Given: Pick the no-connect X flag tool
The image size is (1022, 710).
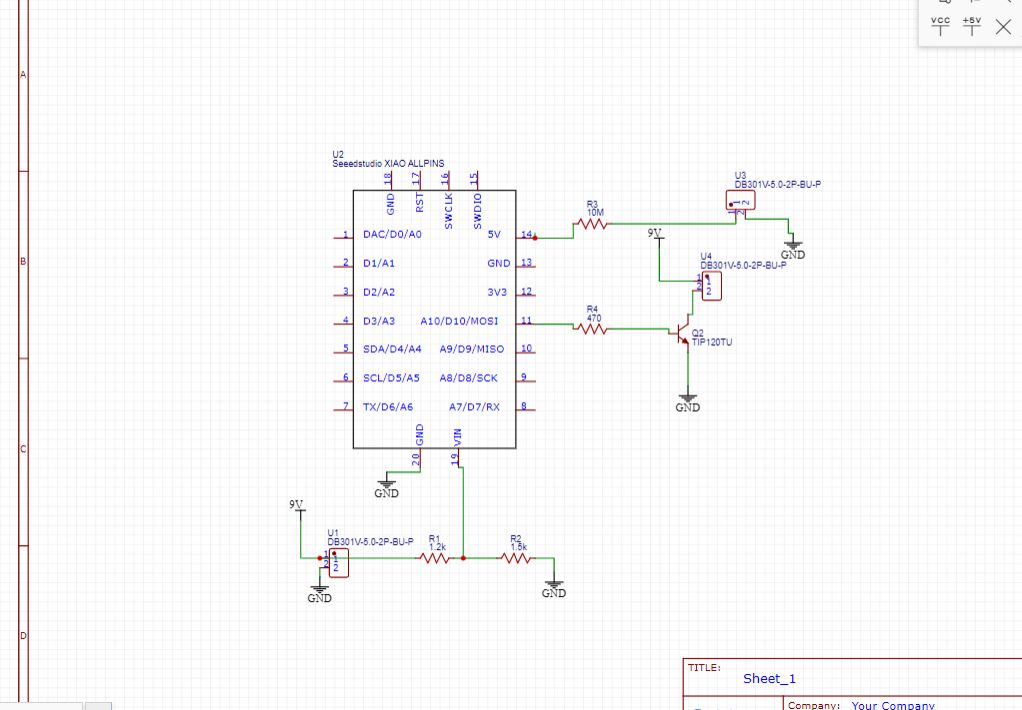Looking at the screenshot, I should (x=1003, y=27).
